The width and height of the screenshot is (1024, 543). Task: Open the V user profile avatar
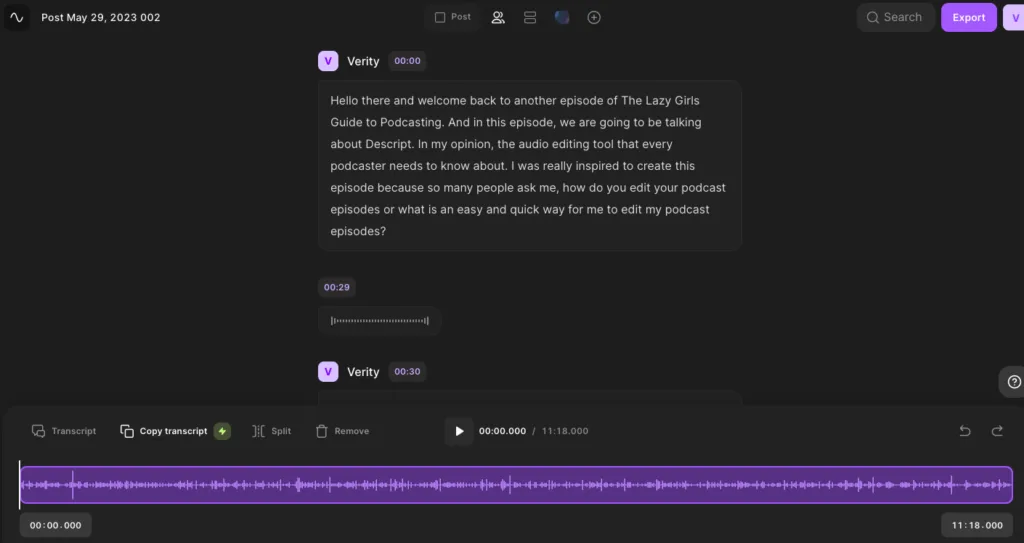(x=1014, y=18)
